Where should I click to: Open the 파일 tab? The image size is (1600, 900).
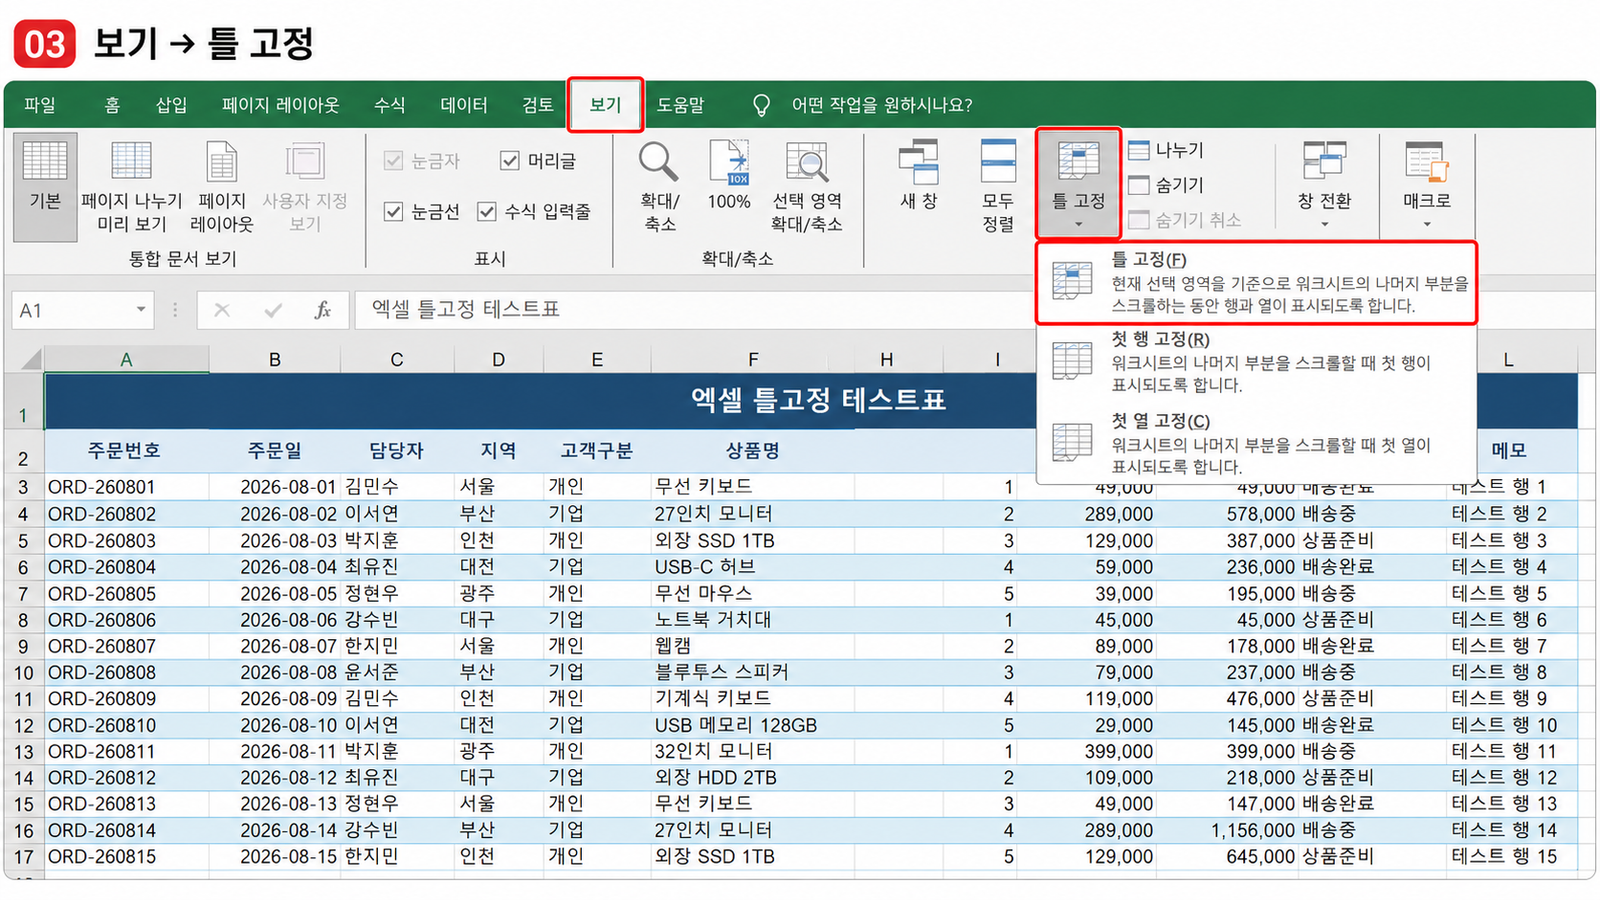click(x=40, y=105)
